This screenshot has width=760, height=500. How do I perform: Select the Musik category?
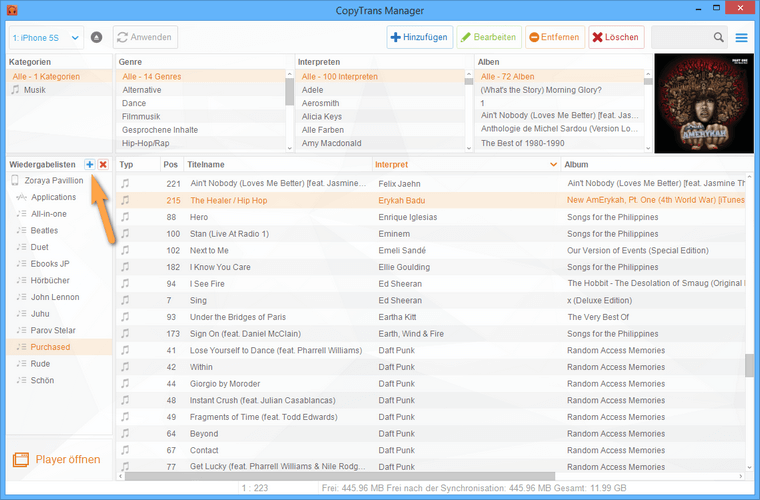(x=59, y=90)
